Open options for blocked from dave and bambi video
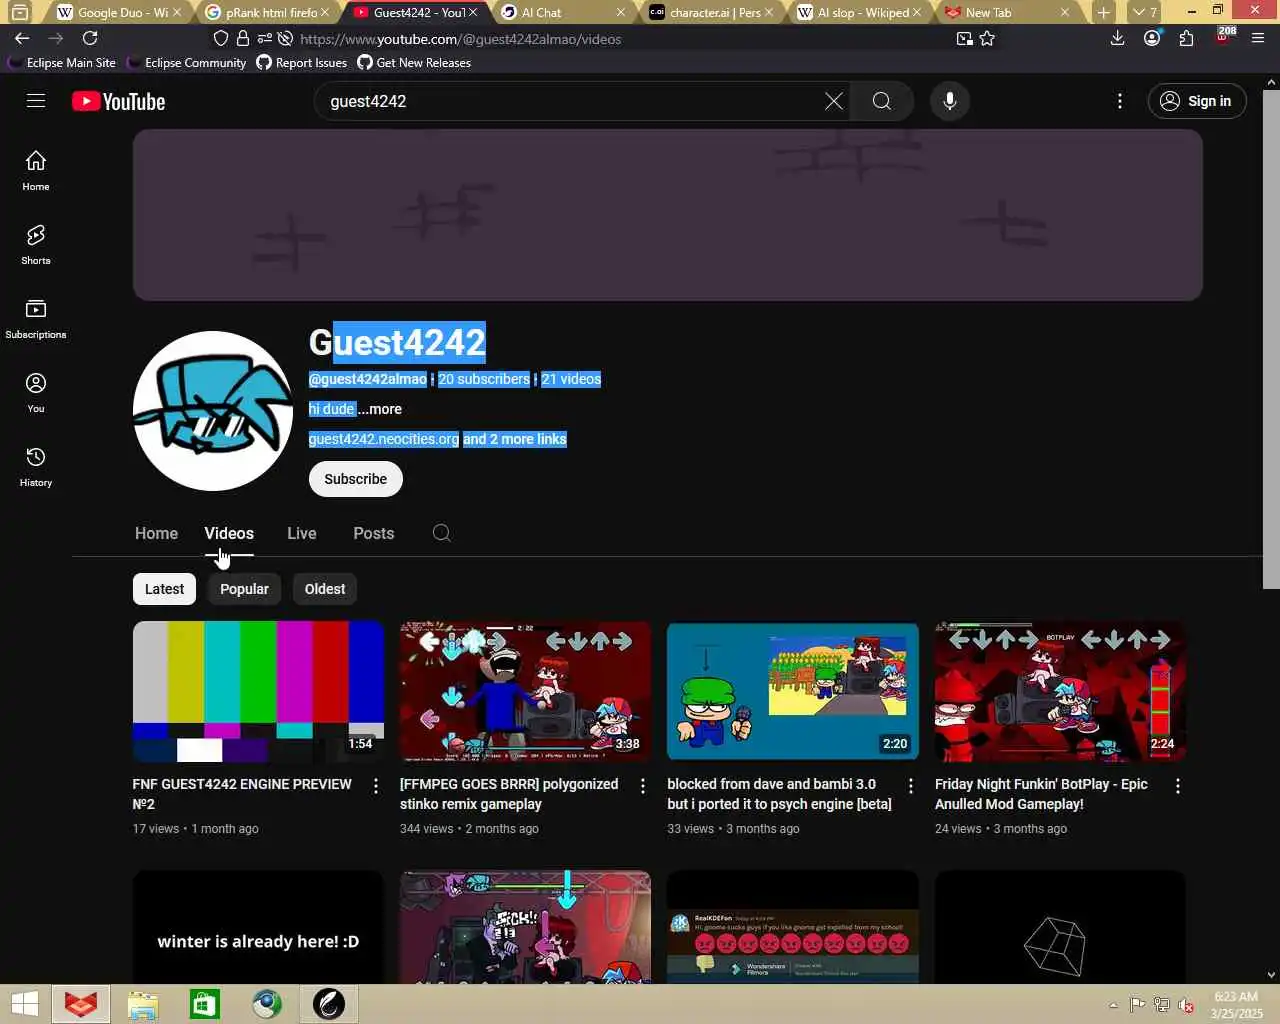The width and height of the screenshot is (1280, 1024). click(x=911, y=787)
